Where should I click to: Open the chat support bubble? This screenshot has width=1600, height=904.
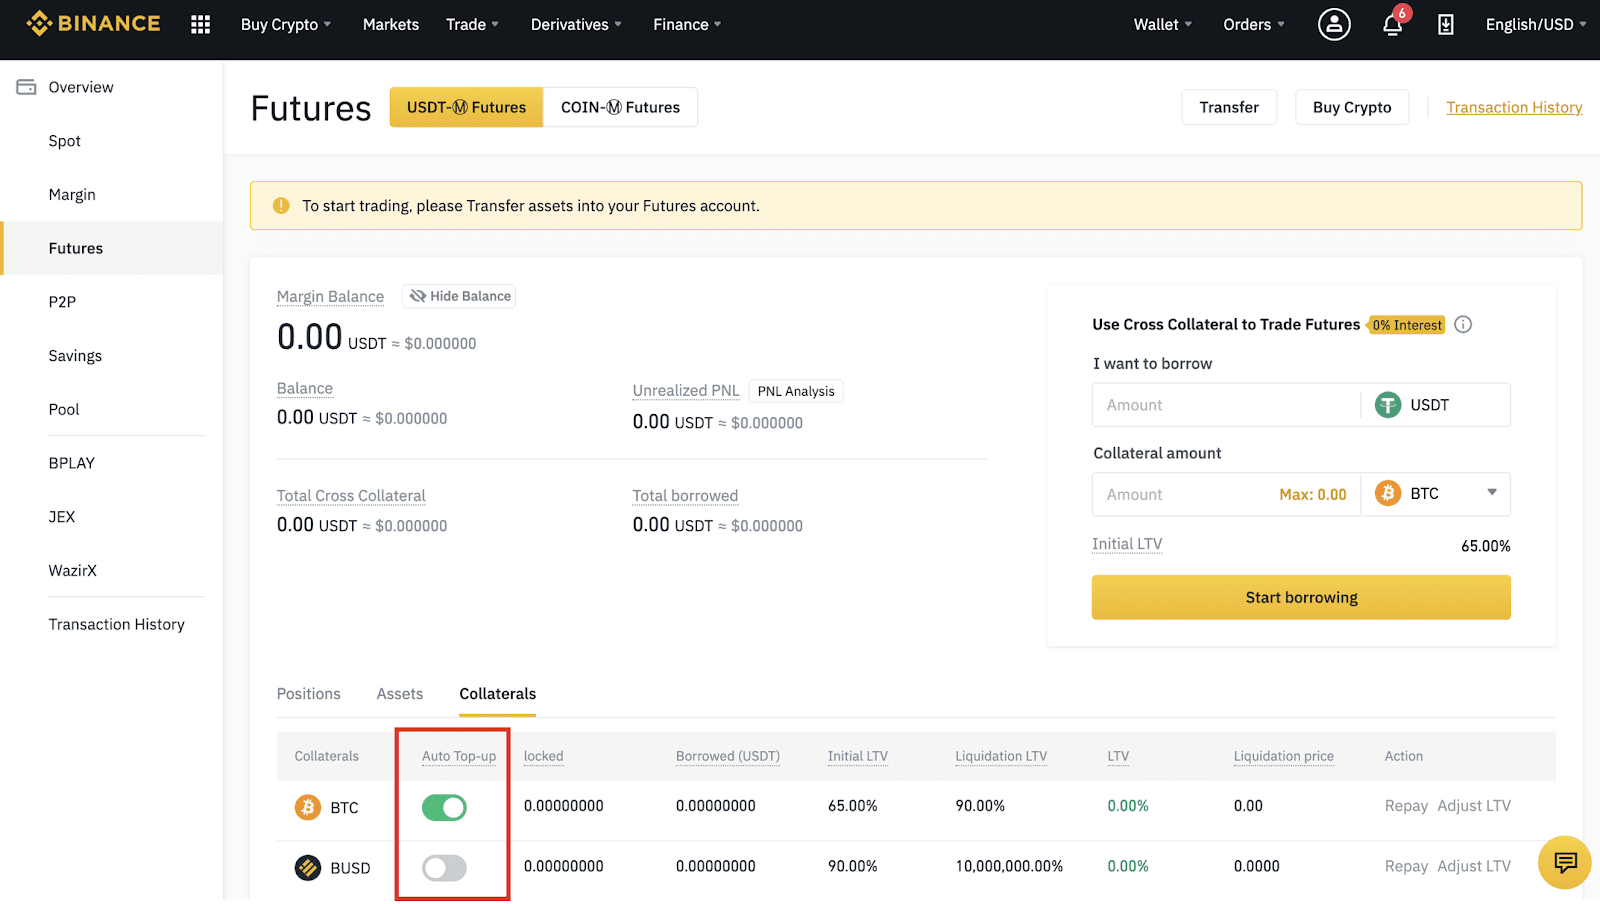click(1565, 862)
